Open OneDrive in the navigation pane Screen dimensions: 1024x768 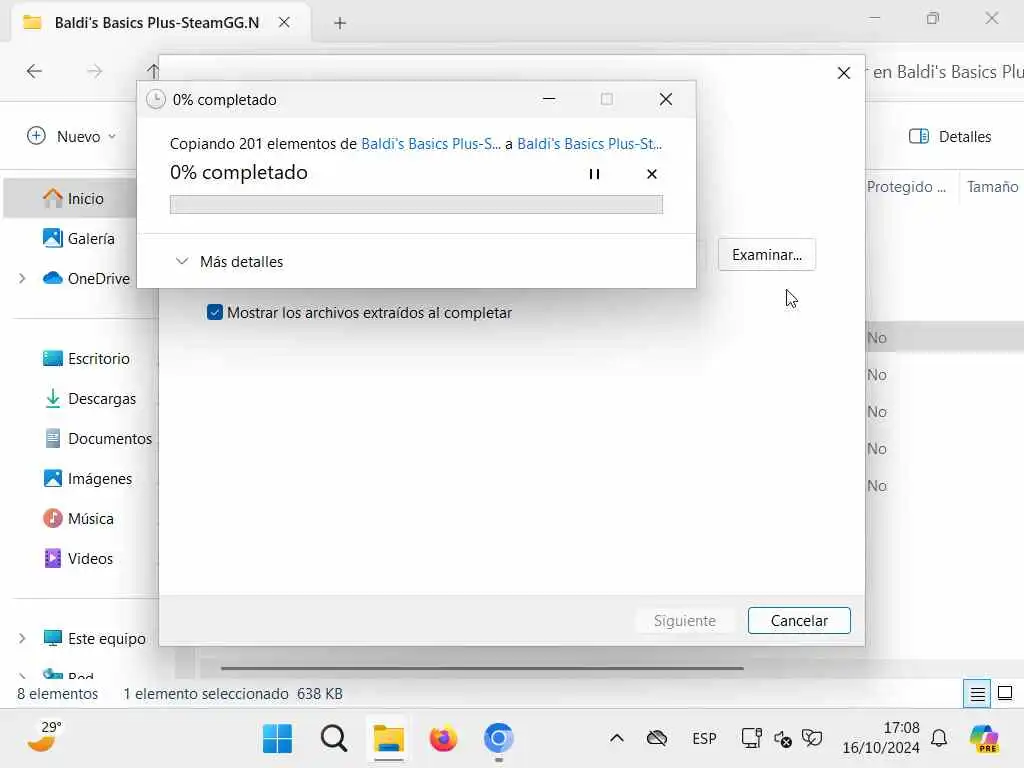point(86,278)
